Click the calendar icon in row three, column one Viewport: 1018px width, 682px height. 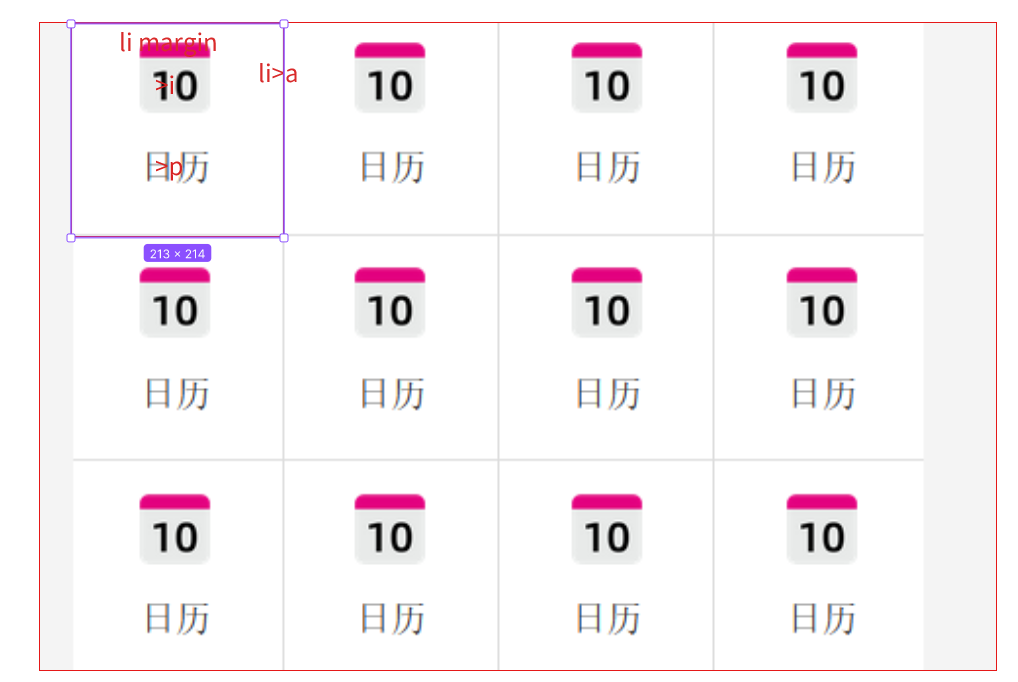click(x=175, y=529)
